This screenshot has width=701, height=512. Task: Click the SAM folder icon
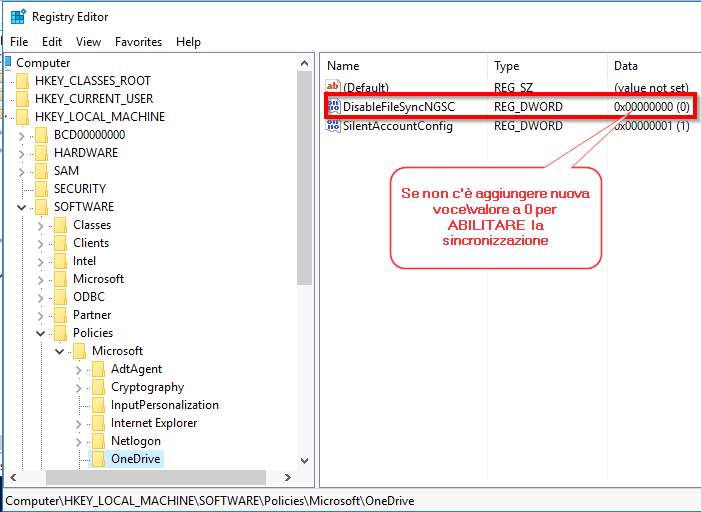coord(42,171)
